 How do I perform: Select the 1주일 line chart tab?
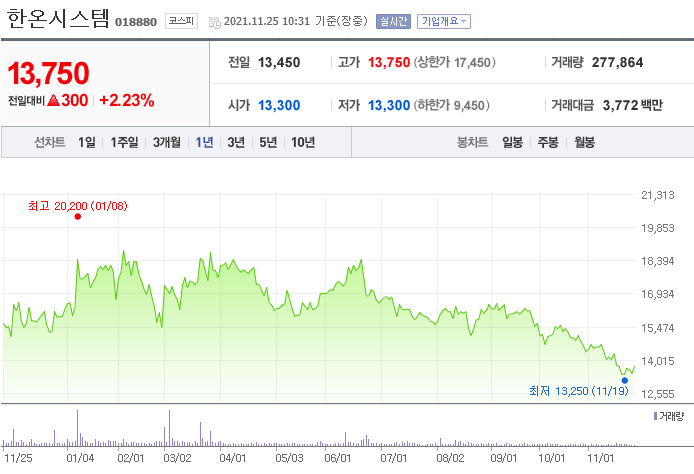[124, 143]
